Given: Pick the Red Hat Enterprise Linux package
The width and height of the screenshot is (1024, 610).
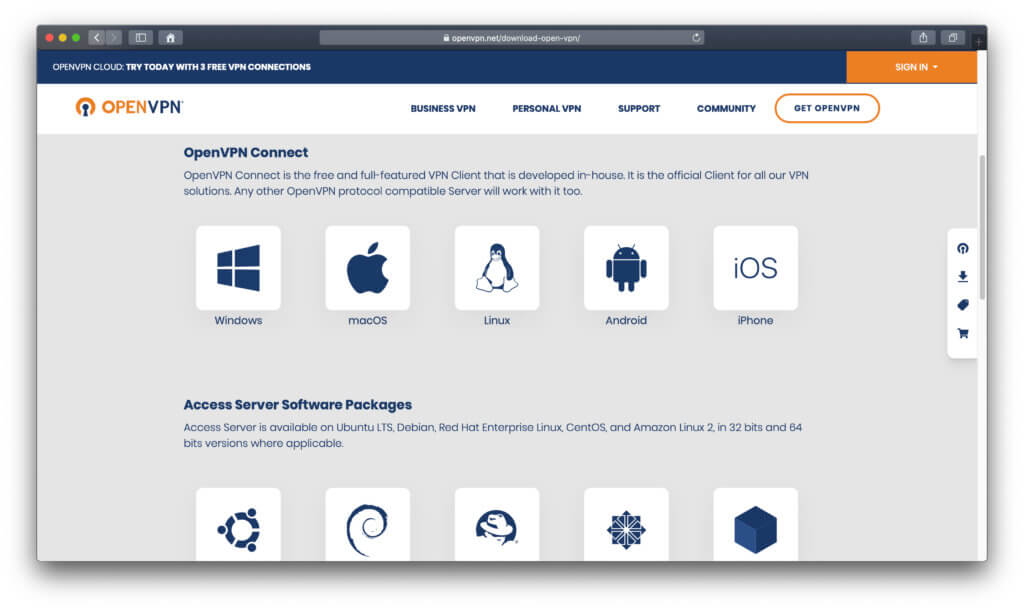Looking at the screenshot, I should pos(496,527).
